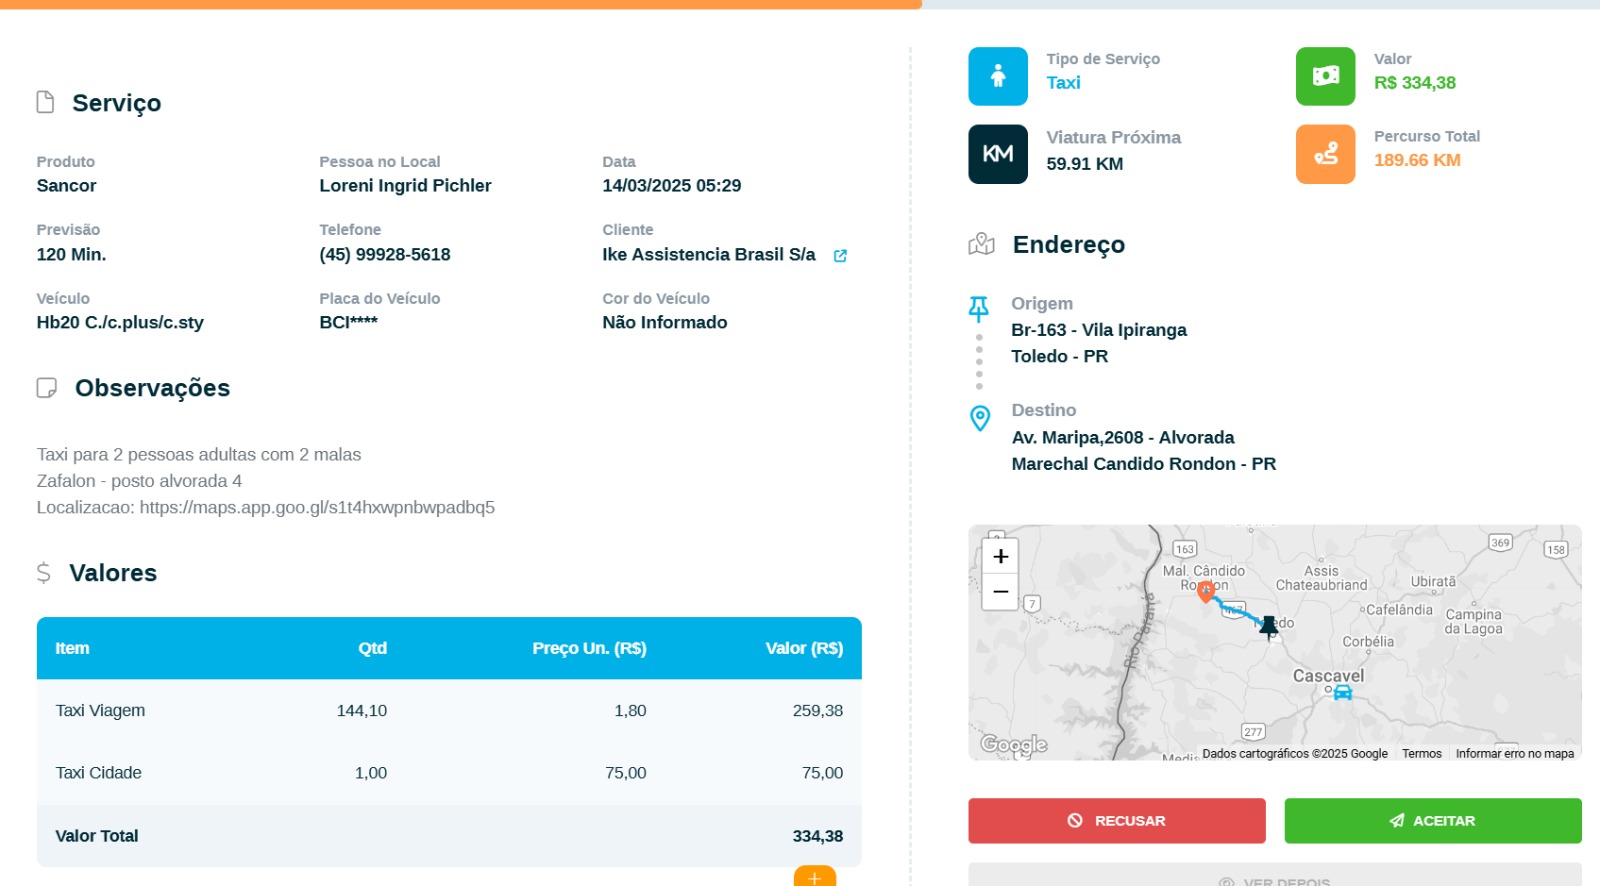Click the green money Valor icon
1600x886 pixels.
1325,76
